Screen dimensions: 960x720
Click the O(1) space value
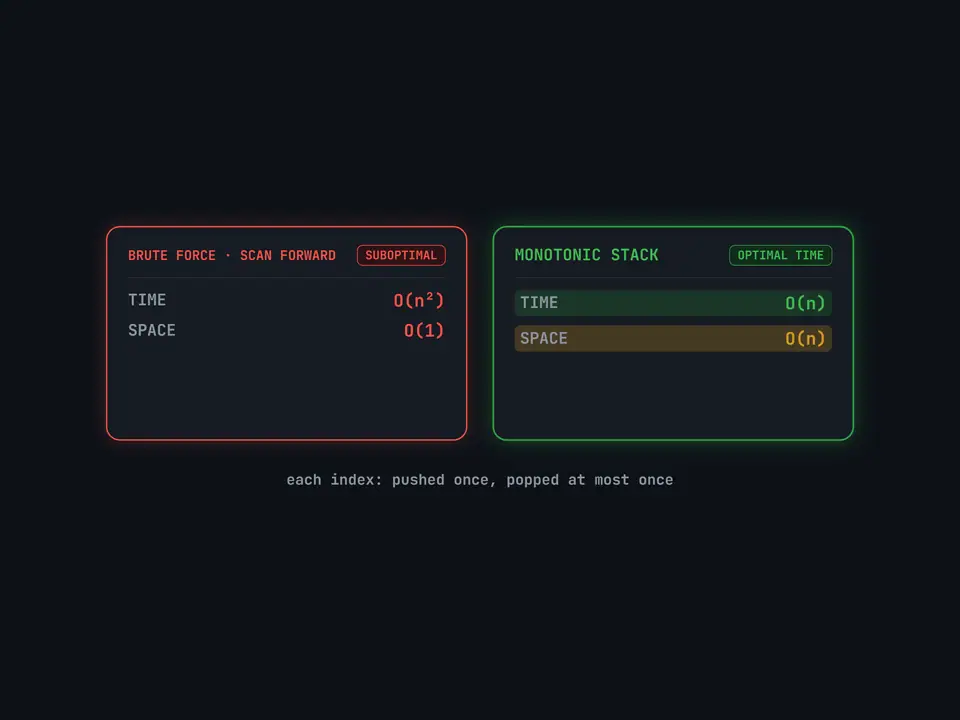(424, 331)
